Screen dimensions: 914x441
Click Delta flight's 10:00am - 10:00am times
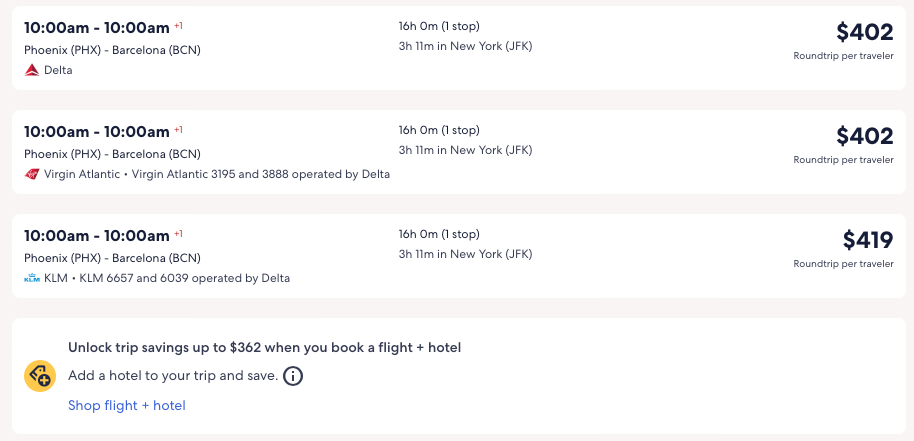tap(97, 27)
